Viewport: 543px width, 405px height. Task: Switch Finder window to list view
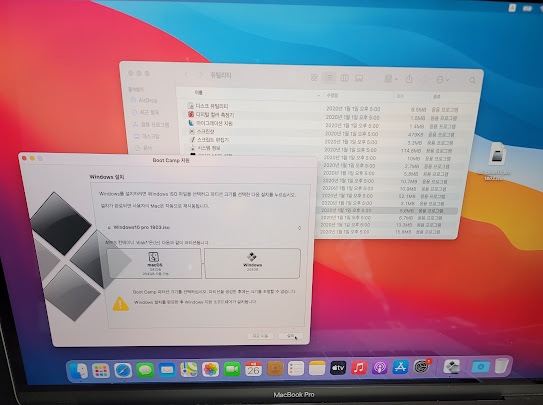(x=329, y=78)
